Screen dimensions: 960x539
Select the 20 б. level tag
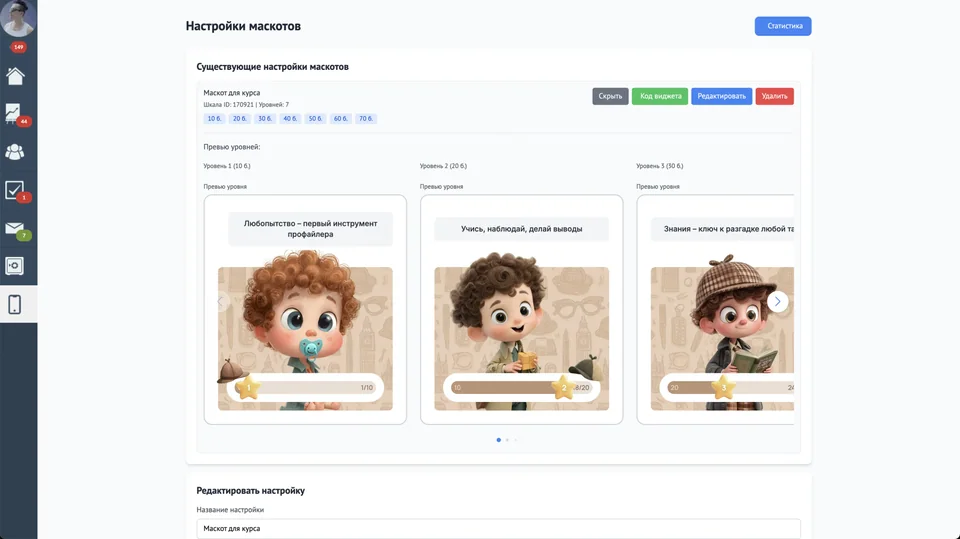tap(239, 118)
